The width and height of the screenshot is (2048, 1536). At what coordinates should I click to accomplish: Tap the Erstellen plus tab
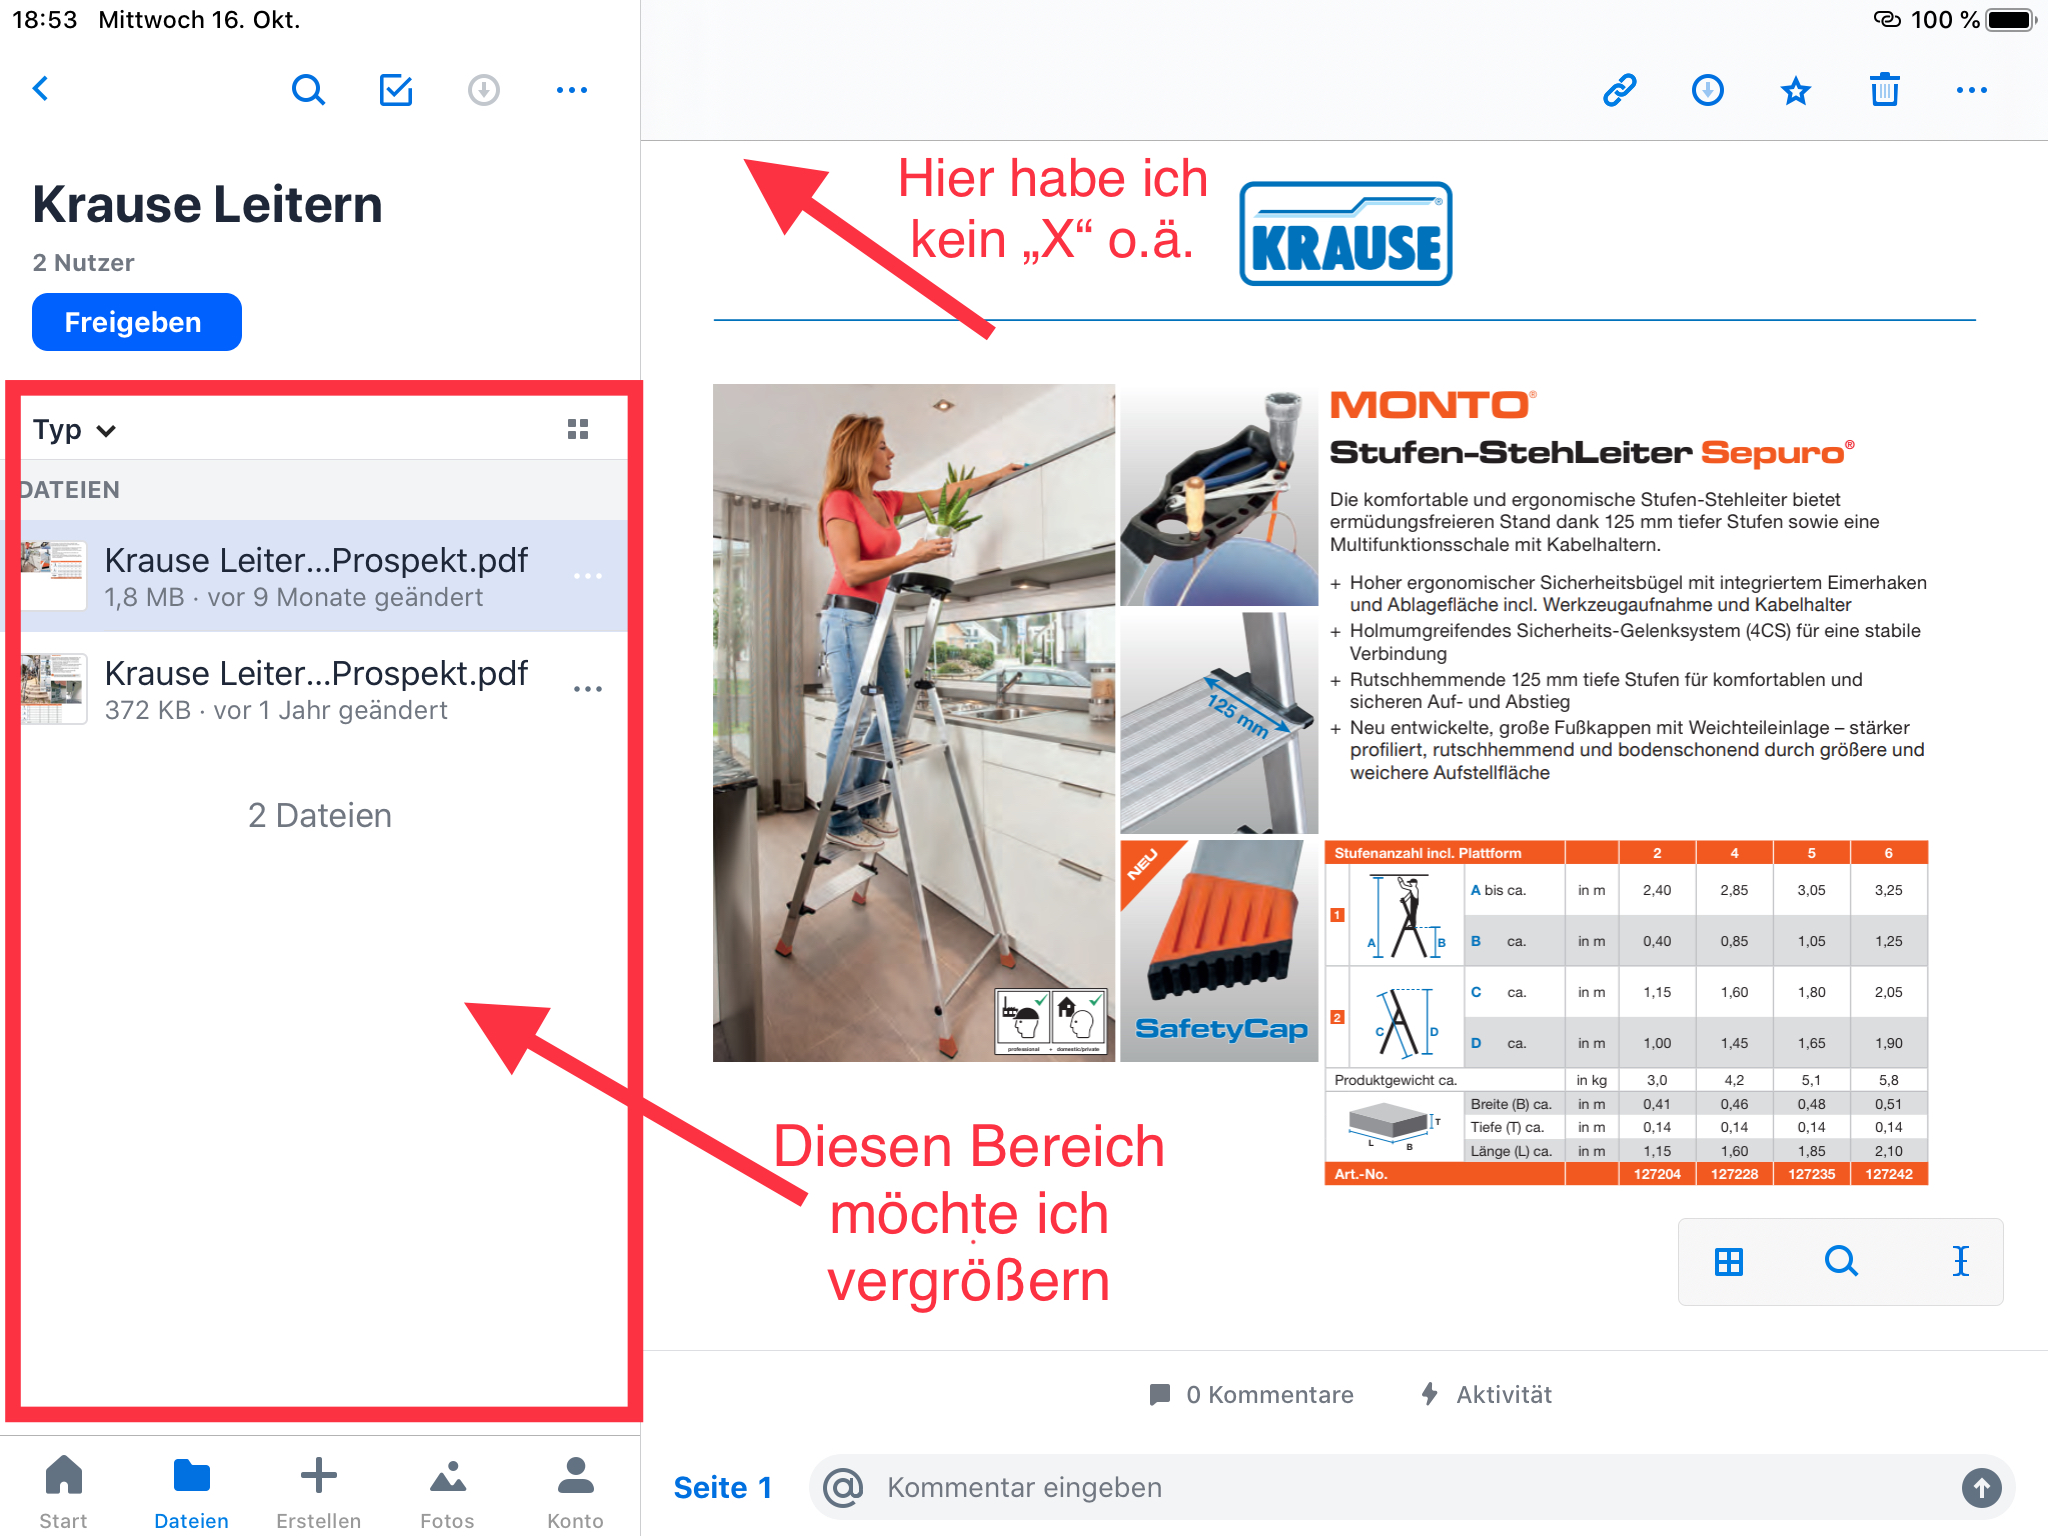tap(318, 1492)
